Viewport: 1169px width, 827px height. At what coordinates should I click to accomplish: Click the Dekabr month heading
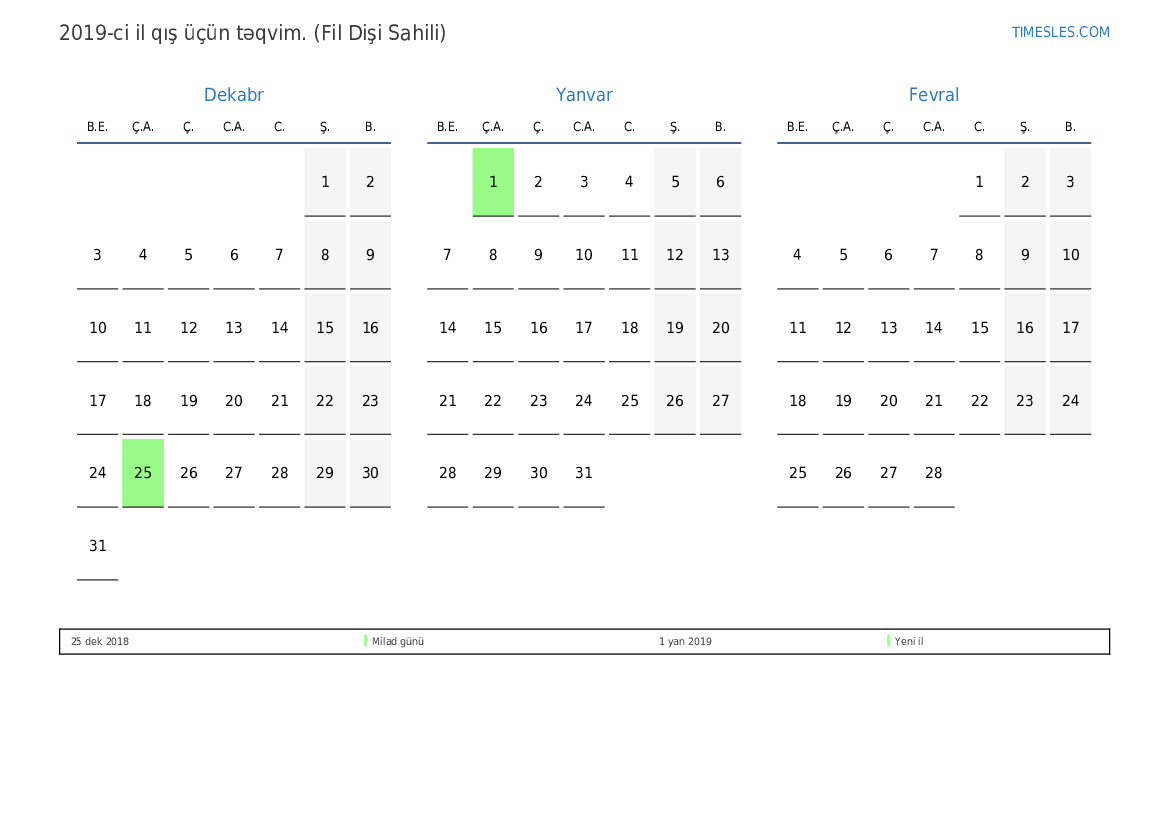pyautogui.click(x=233, y=95)
